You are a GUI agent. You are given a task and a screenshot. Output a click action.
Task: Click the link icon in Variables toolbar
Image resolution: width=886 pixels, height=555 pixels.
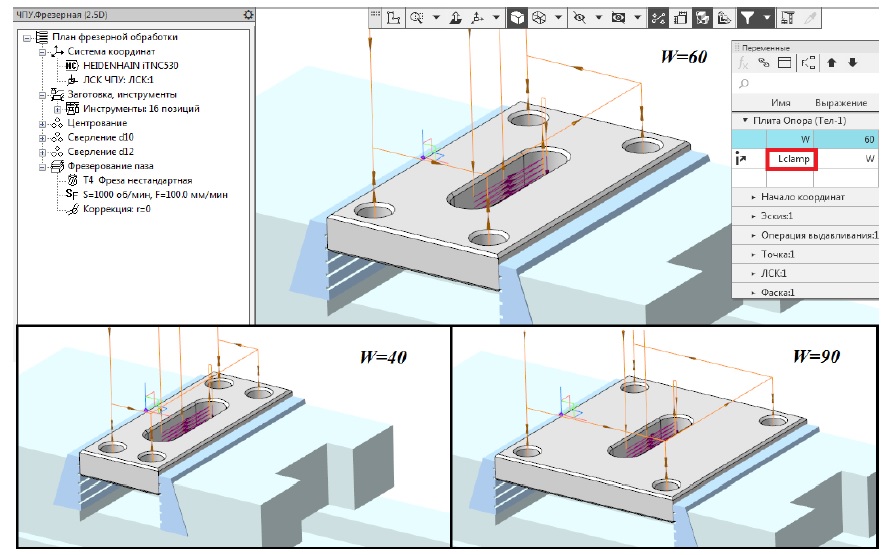(764, 63)
